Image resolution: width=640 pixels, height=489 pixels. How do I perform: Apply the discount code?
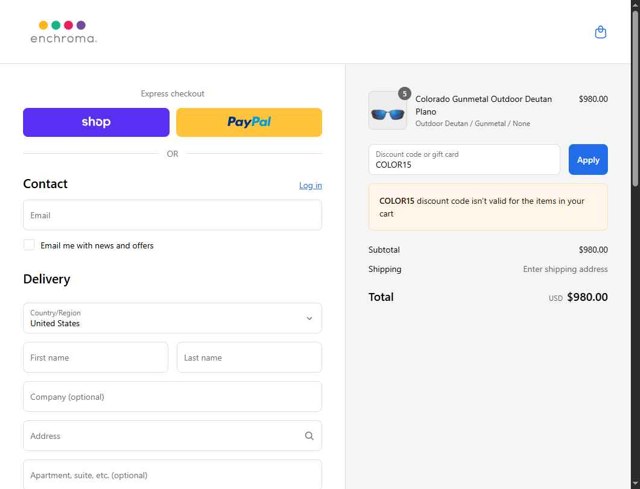588,160
